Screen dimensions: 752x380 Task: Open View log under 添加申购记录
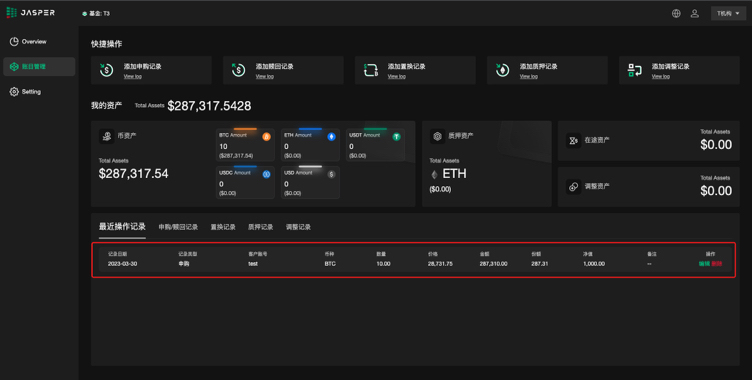(132, 76)
